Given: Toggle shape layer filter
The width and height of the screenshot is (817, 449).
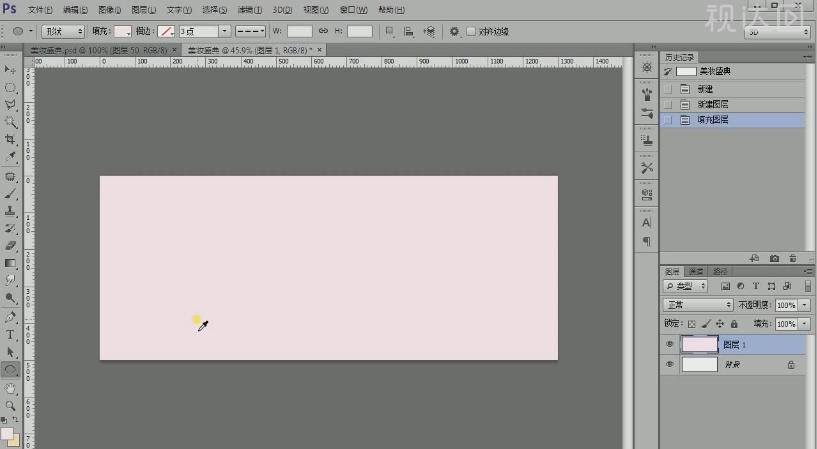Looking at the screenshot, I should 771,286.
